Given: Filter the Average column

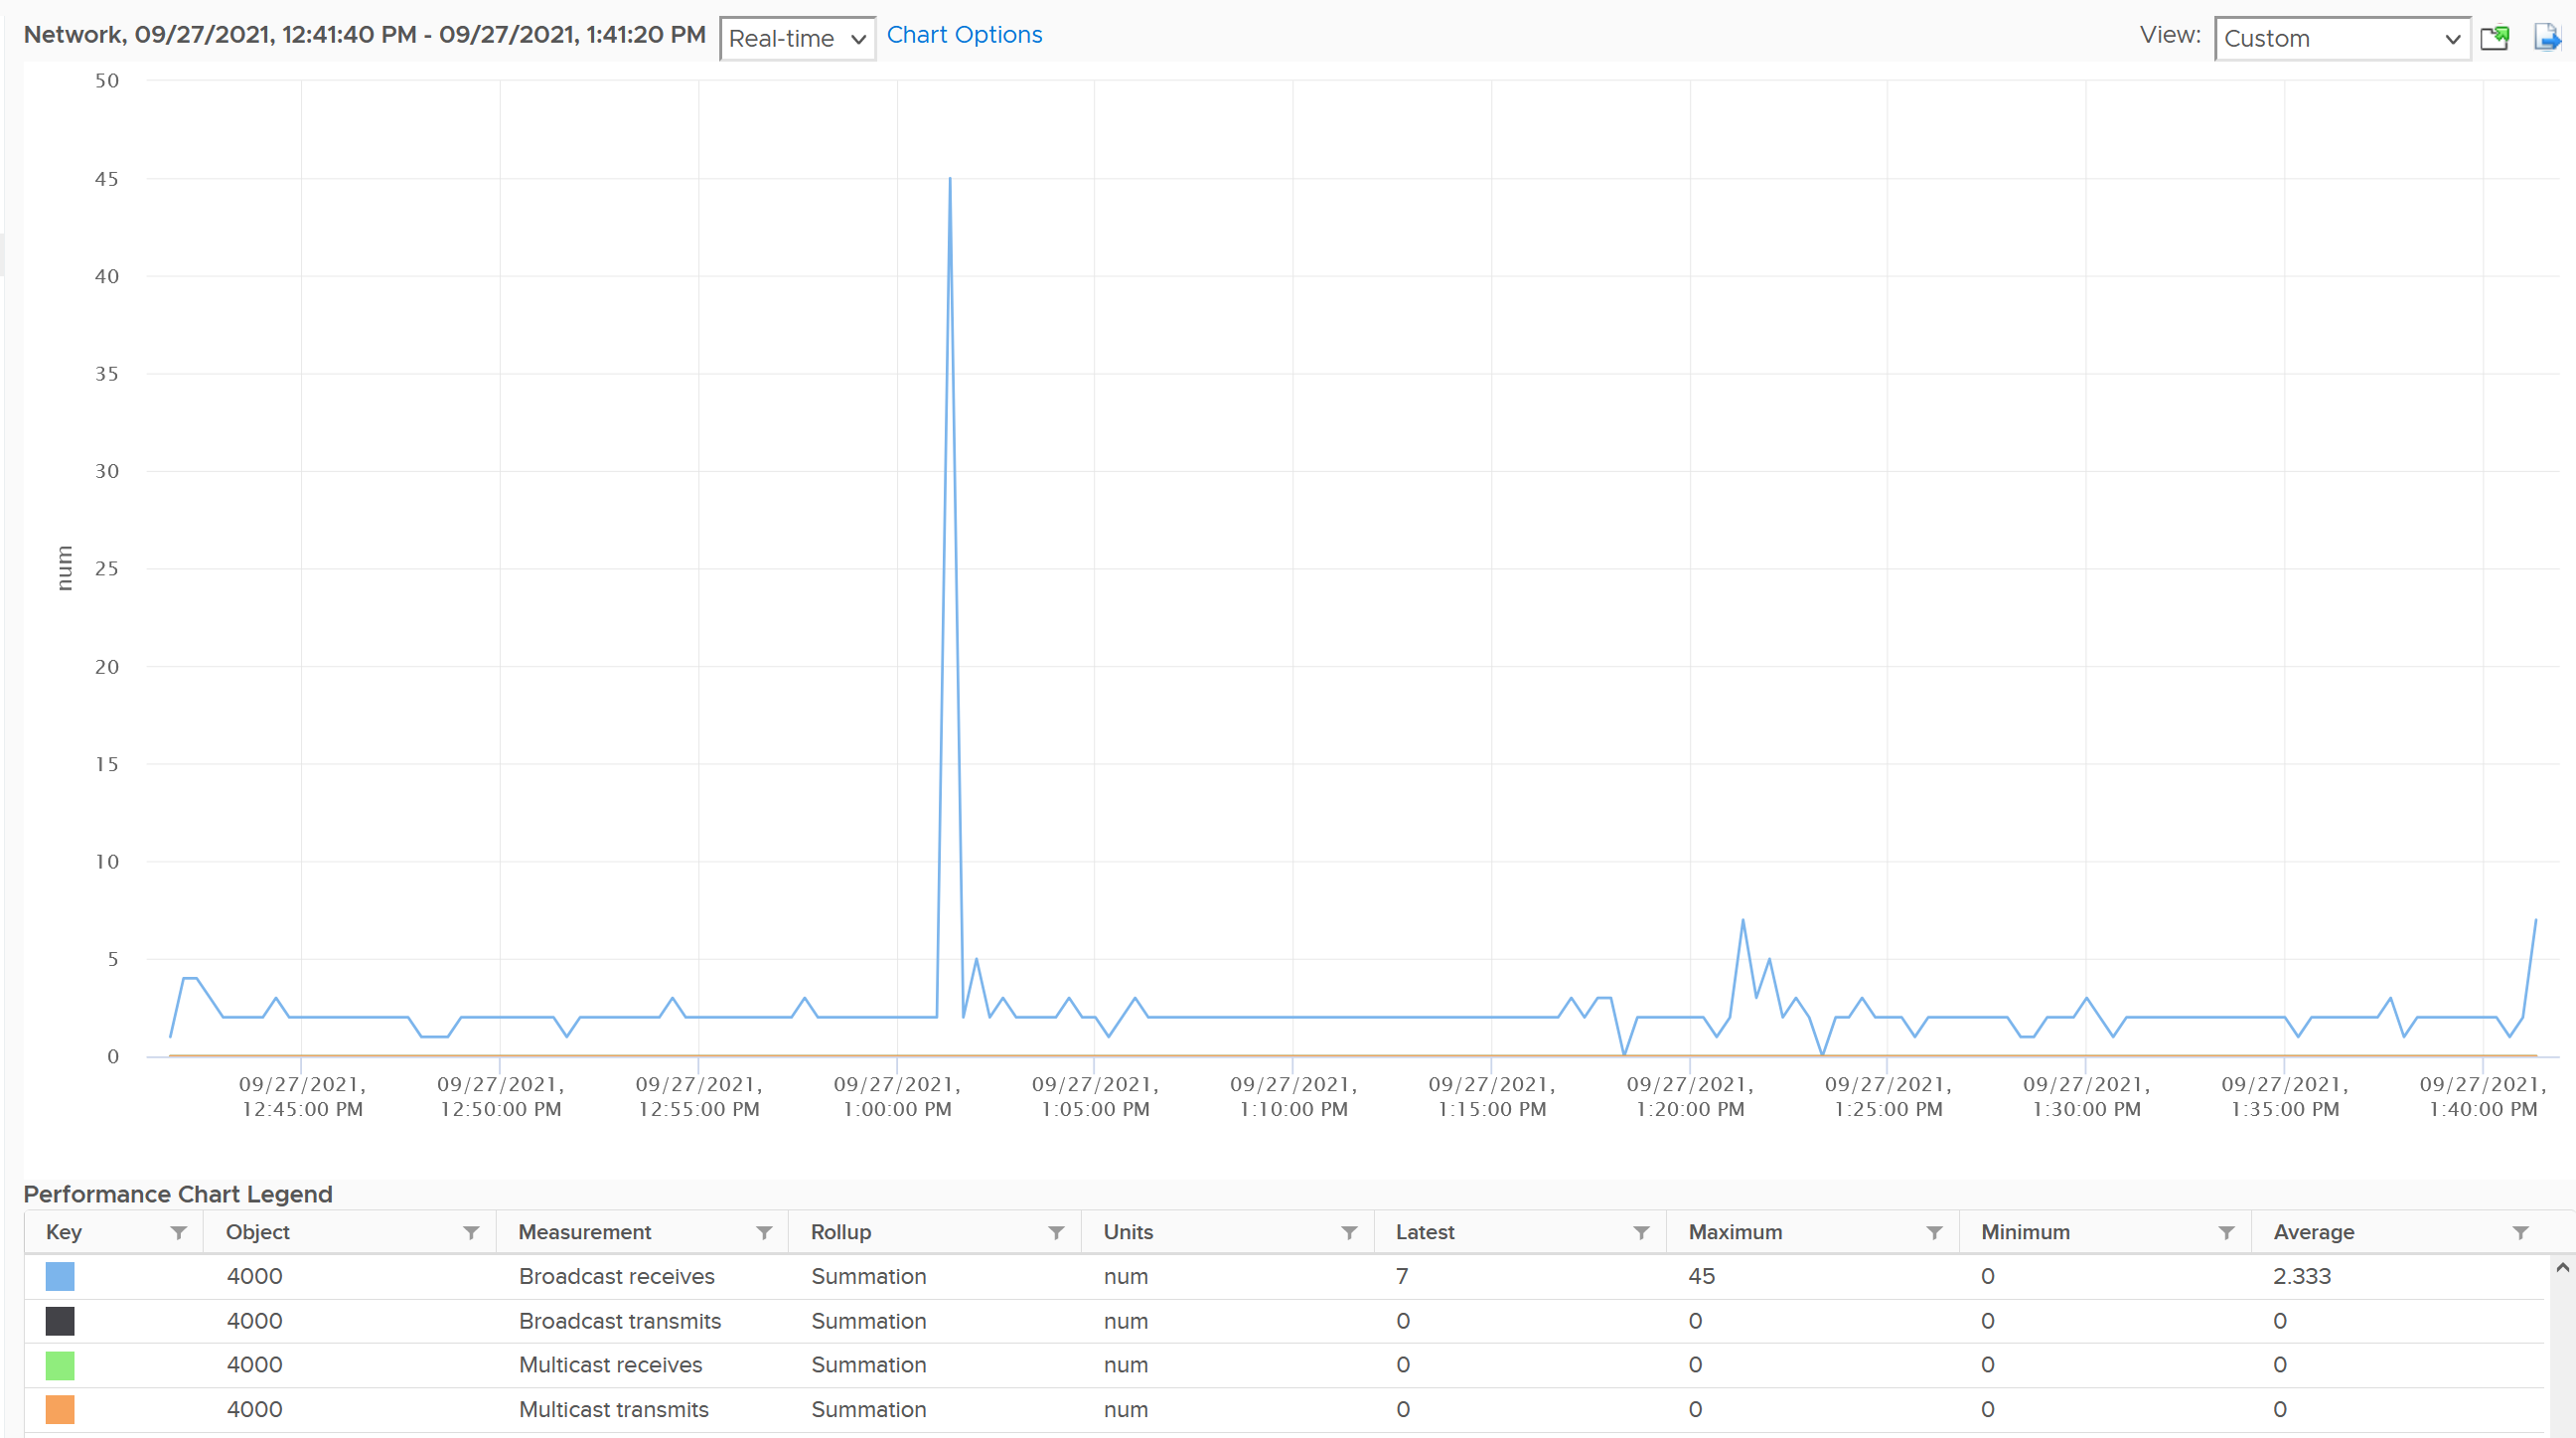Looking at the screenshot, I should 2520,1232.
